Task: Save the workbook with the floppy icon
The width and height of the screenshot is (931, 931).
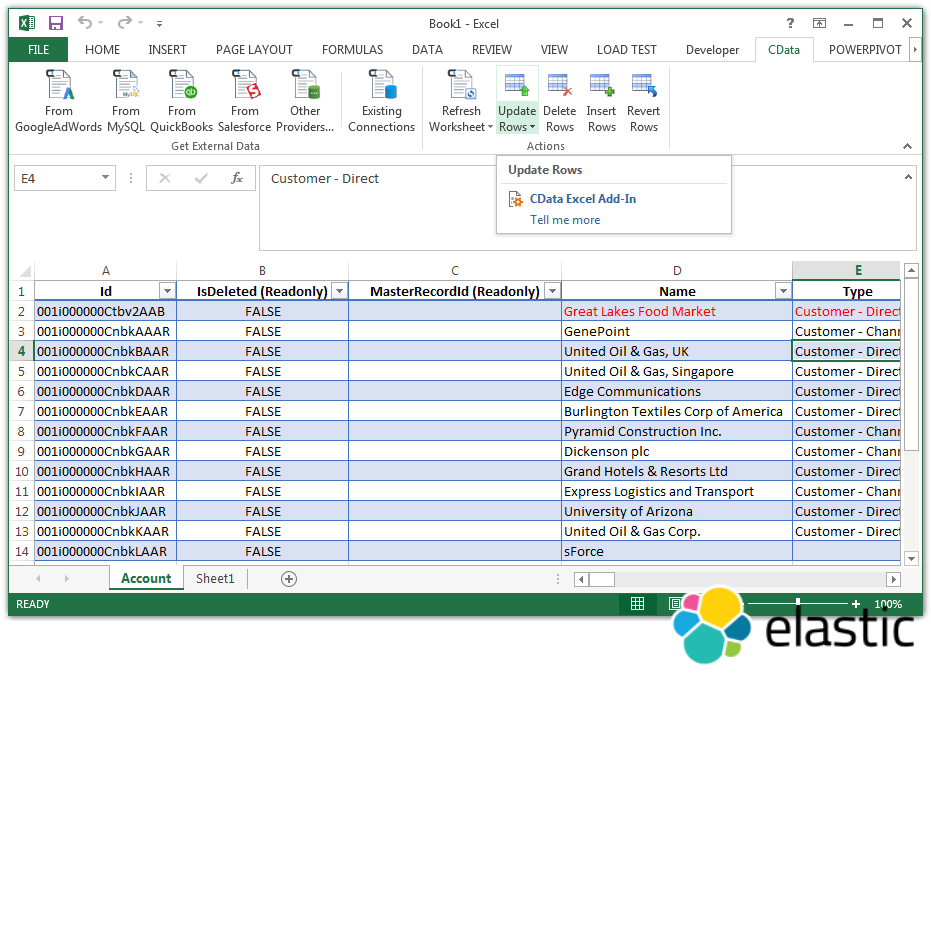Action: [x=56, y=23]
